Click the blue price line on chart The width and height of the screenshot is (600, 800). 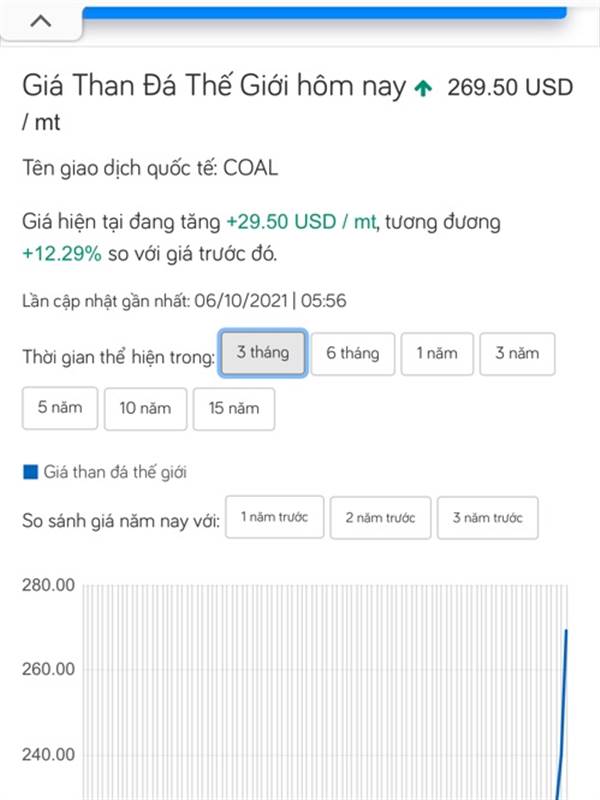point(563,714)
